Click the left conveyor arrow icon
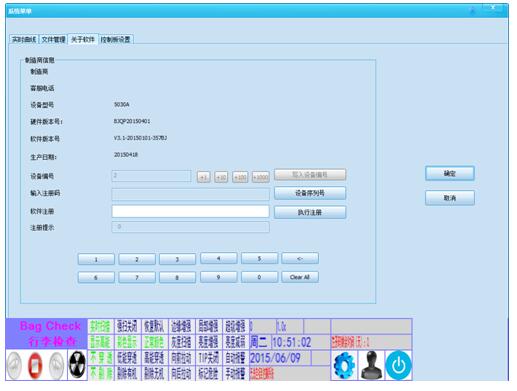 click(14, 365)
